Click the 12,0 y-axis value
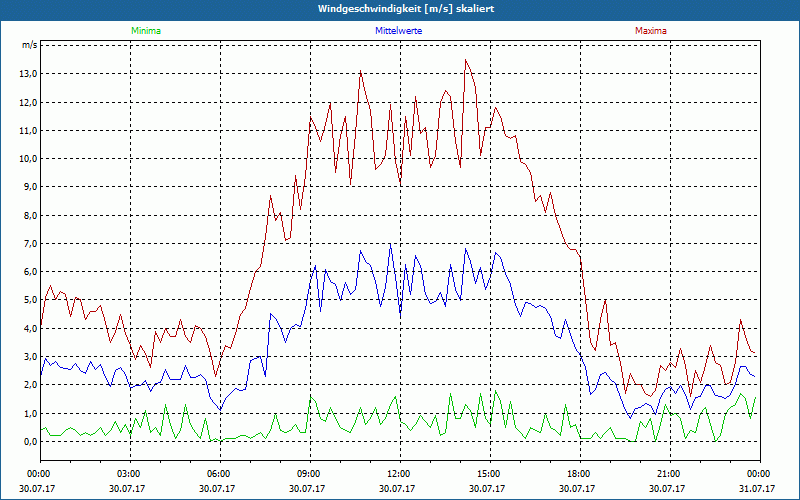Image resolution: width=800 pixels, height=500 pixels. click(x=30, y=102)
